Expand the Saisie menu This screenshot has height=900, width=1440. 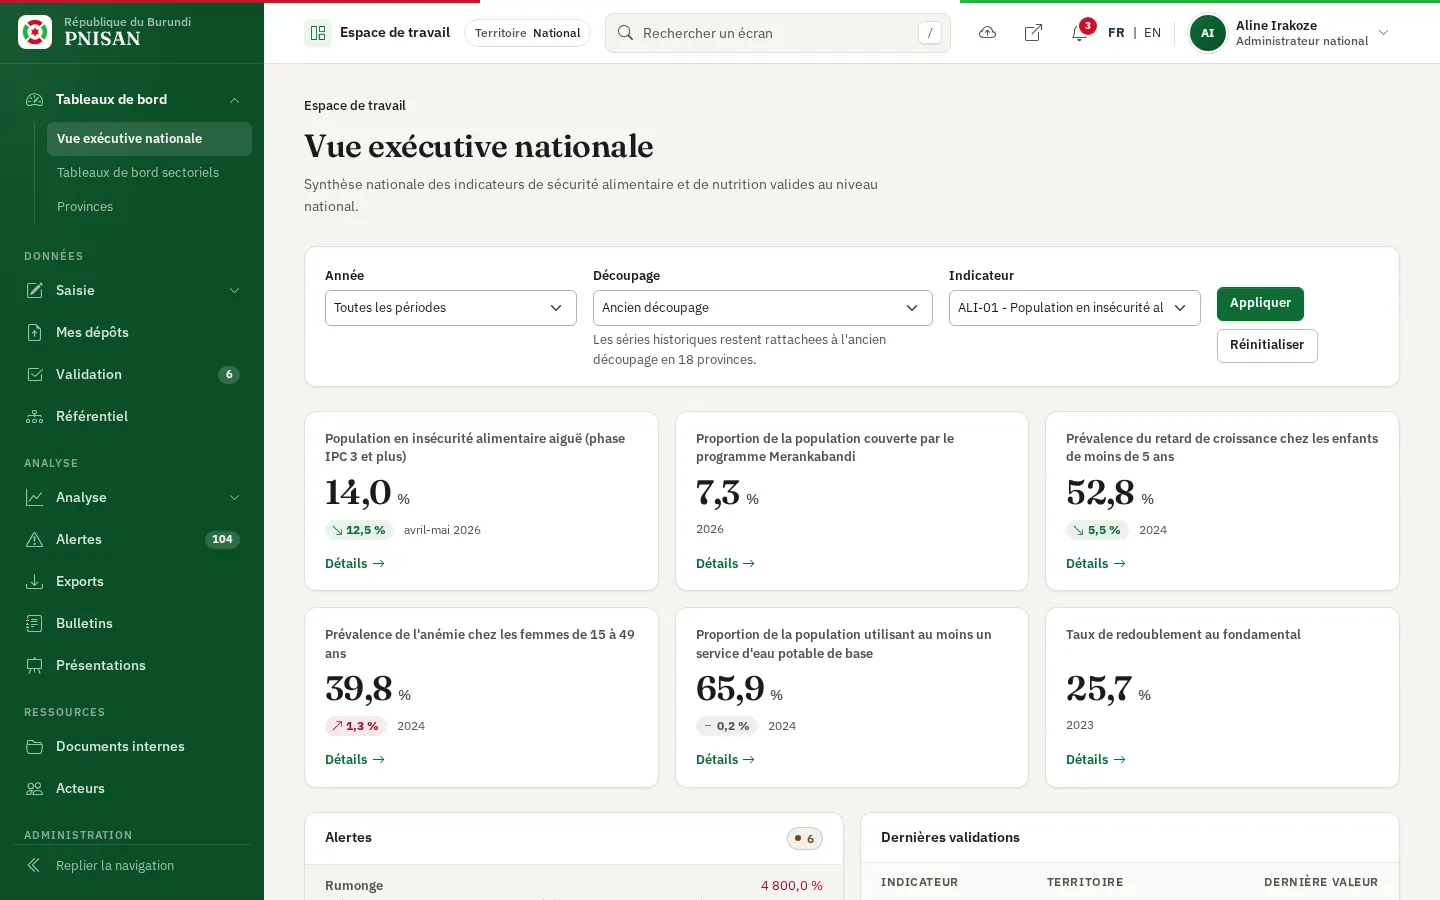coord(132,290)
